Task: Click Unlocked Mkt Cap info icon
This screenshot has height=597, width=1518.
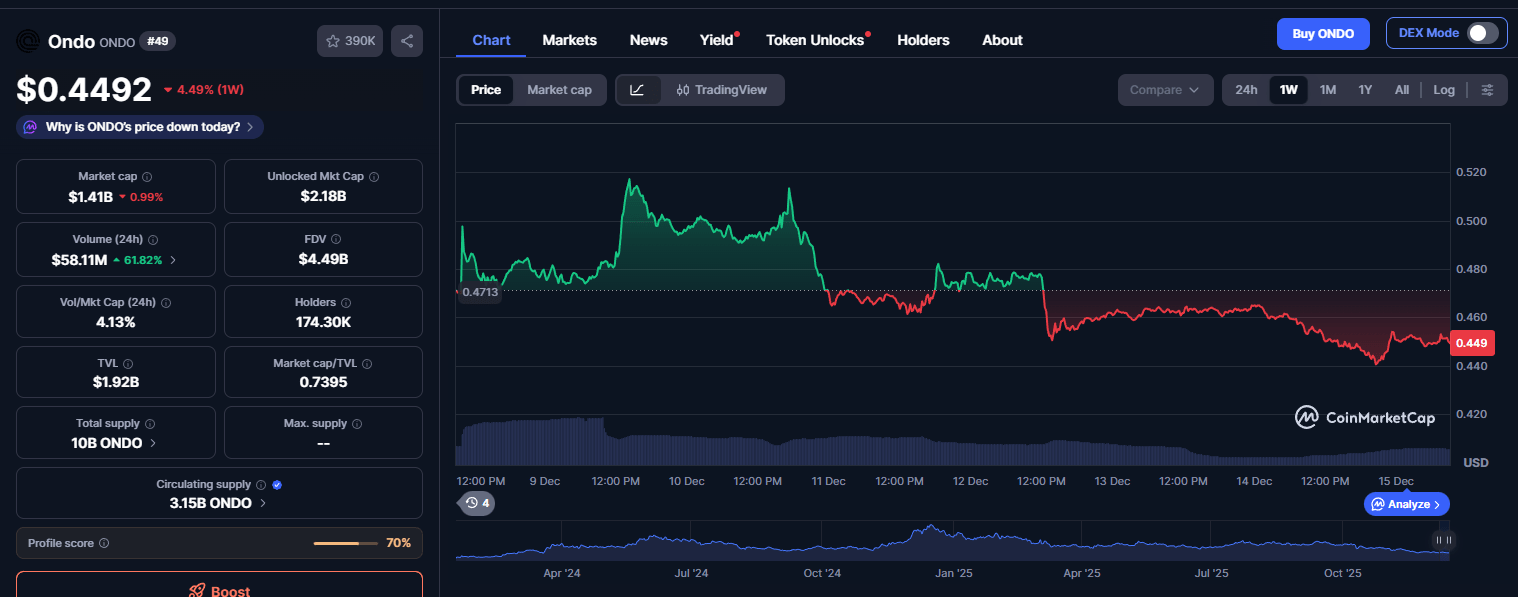Action: point(374,176)
